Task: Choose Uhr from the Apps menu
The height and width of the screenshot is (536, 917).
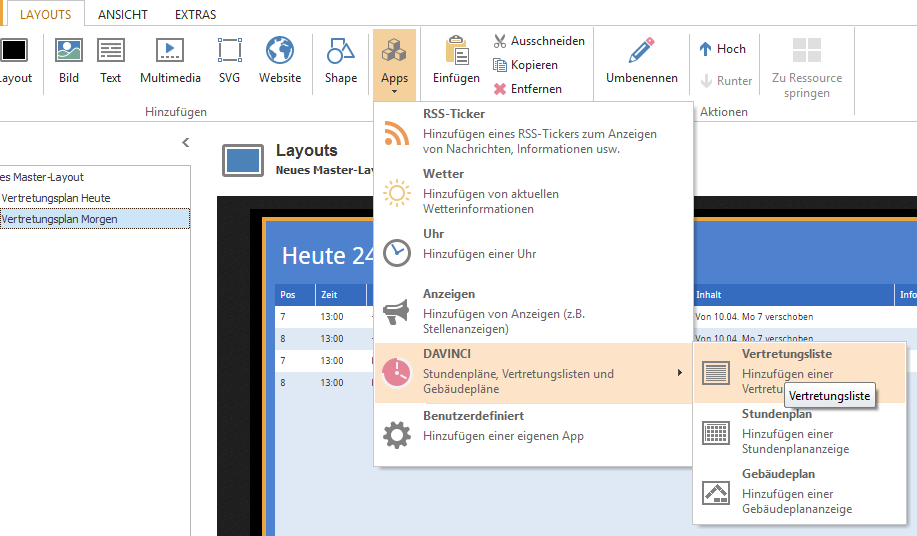Action: click(533, 253)
